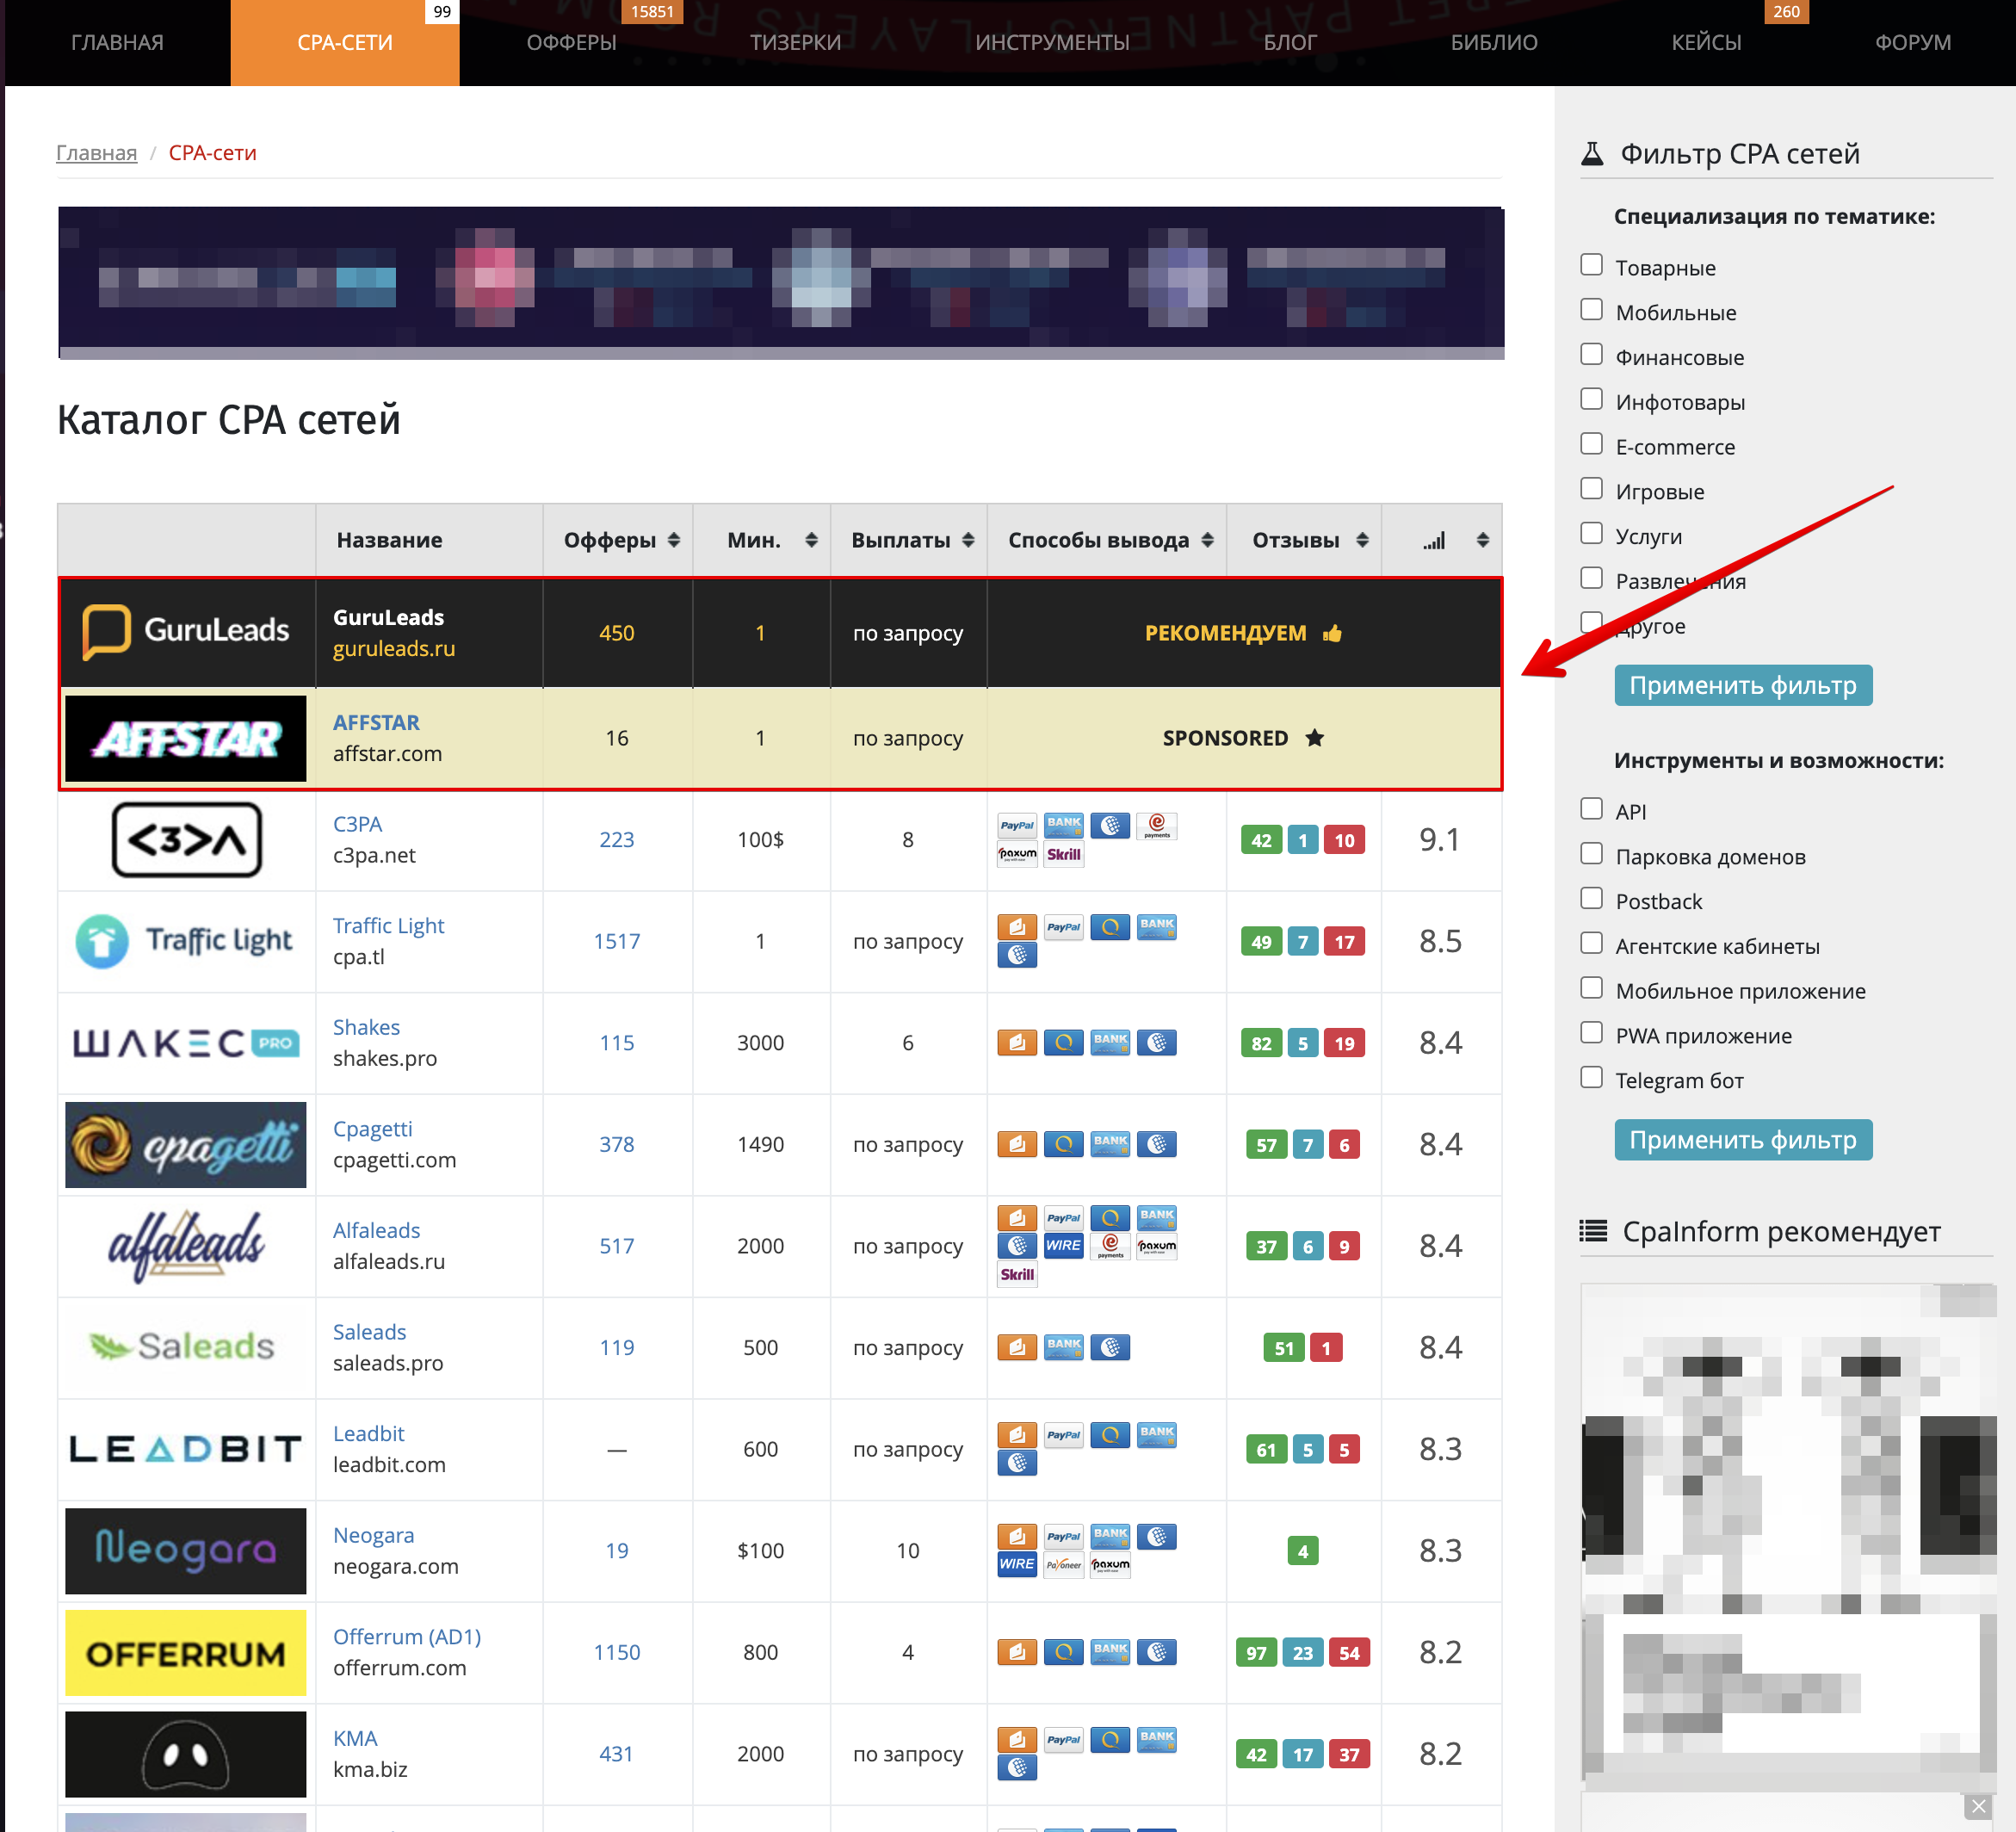Switch to the КЕЙСЫ tab
The image size is (2016, 1832).
tap(1707, 43)
